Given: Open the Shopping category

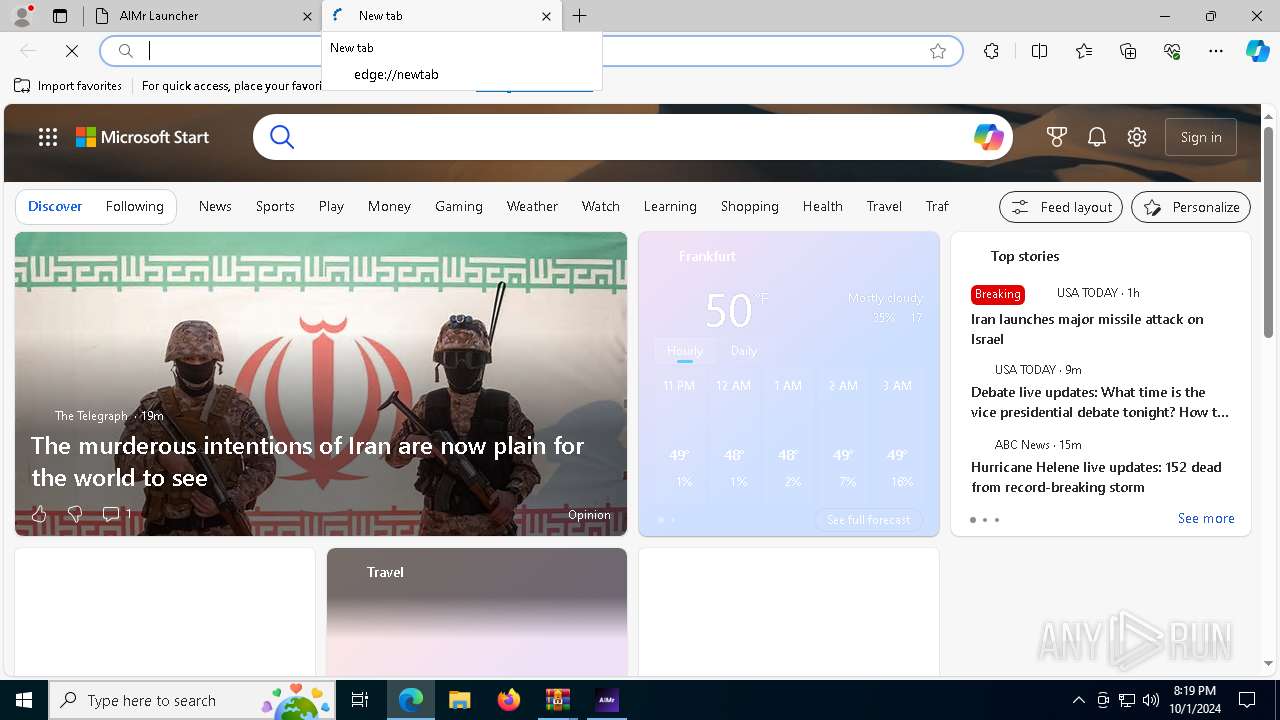Looking at the screenshot, I should click(x=749, y=206).
